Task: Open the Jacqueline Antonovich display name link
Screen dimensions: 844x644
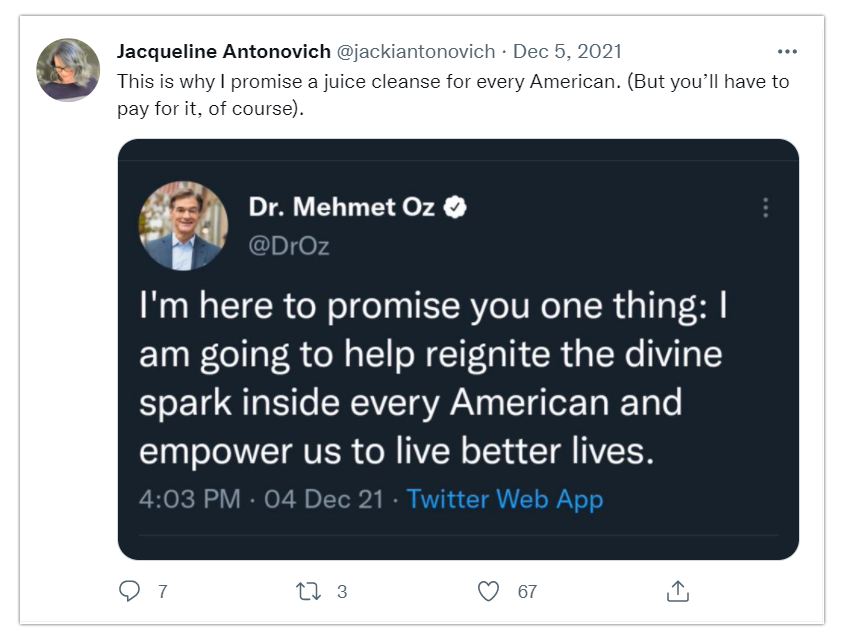Action: point(224,52)
